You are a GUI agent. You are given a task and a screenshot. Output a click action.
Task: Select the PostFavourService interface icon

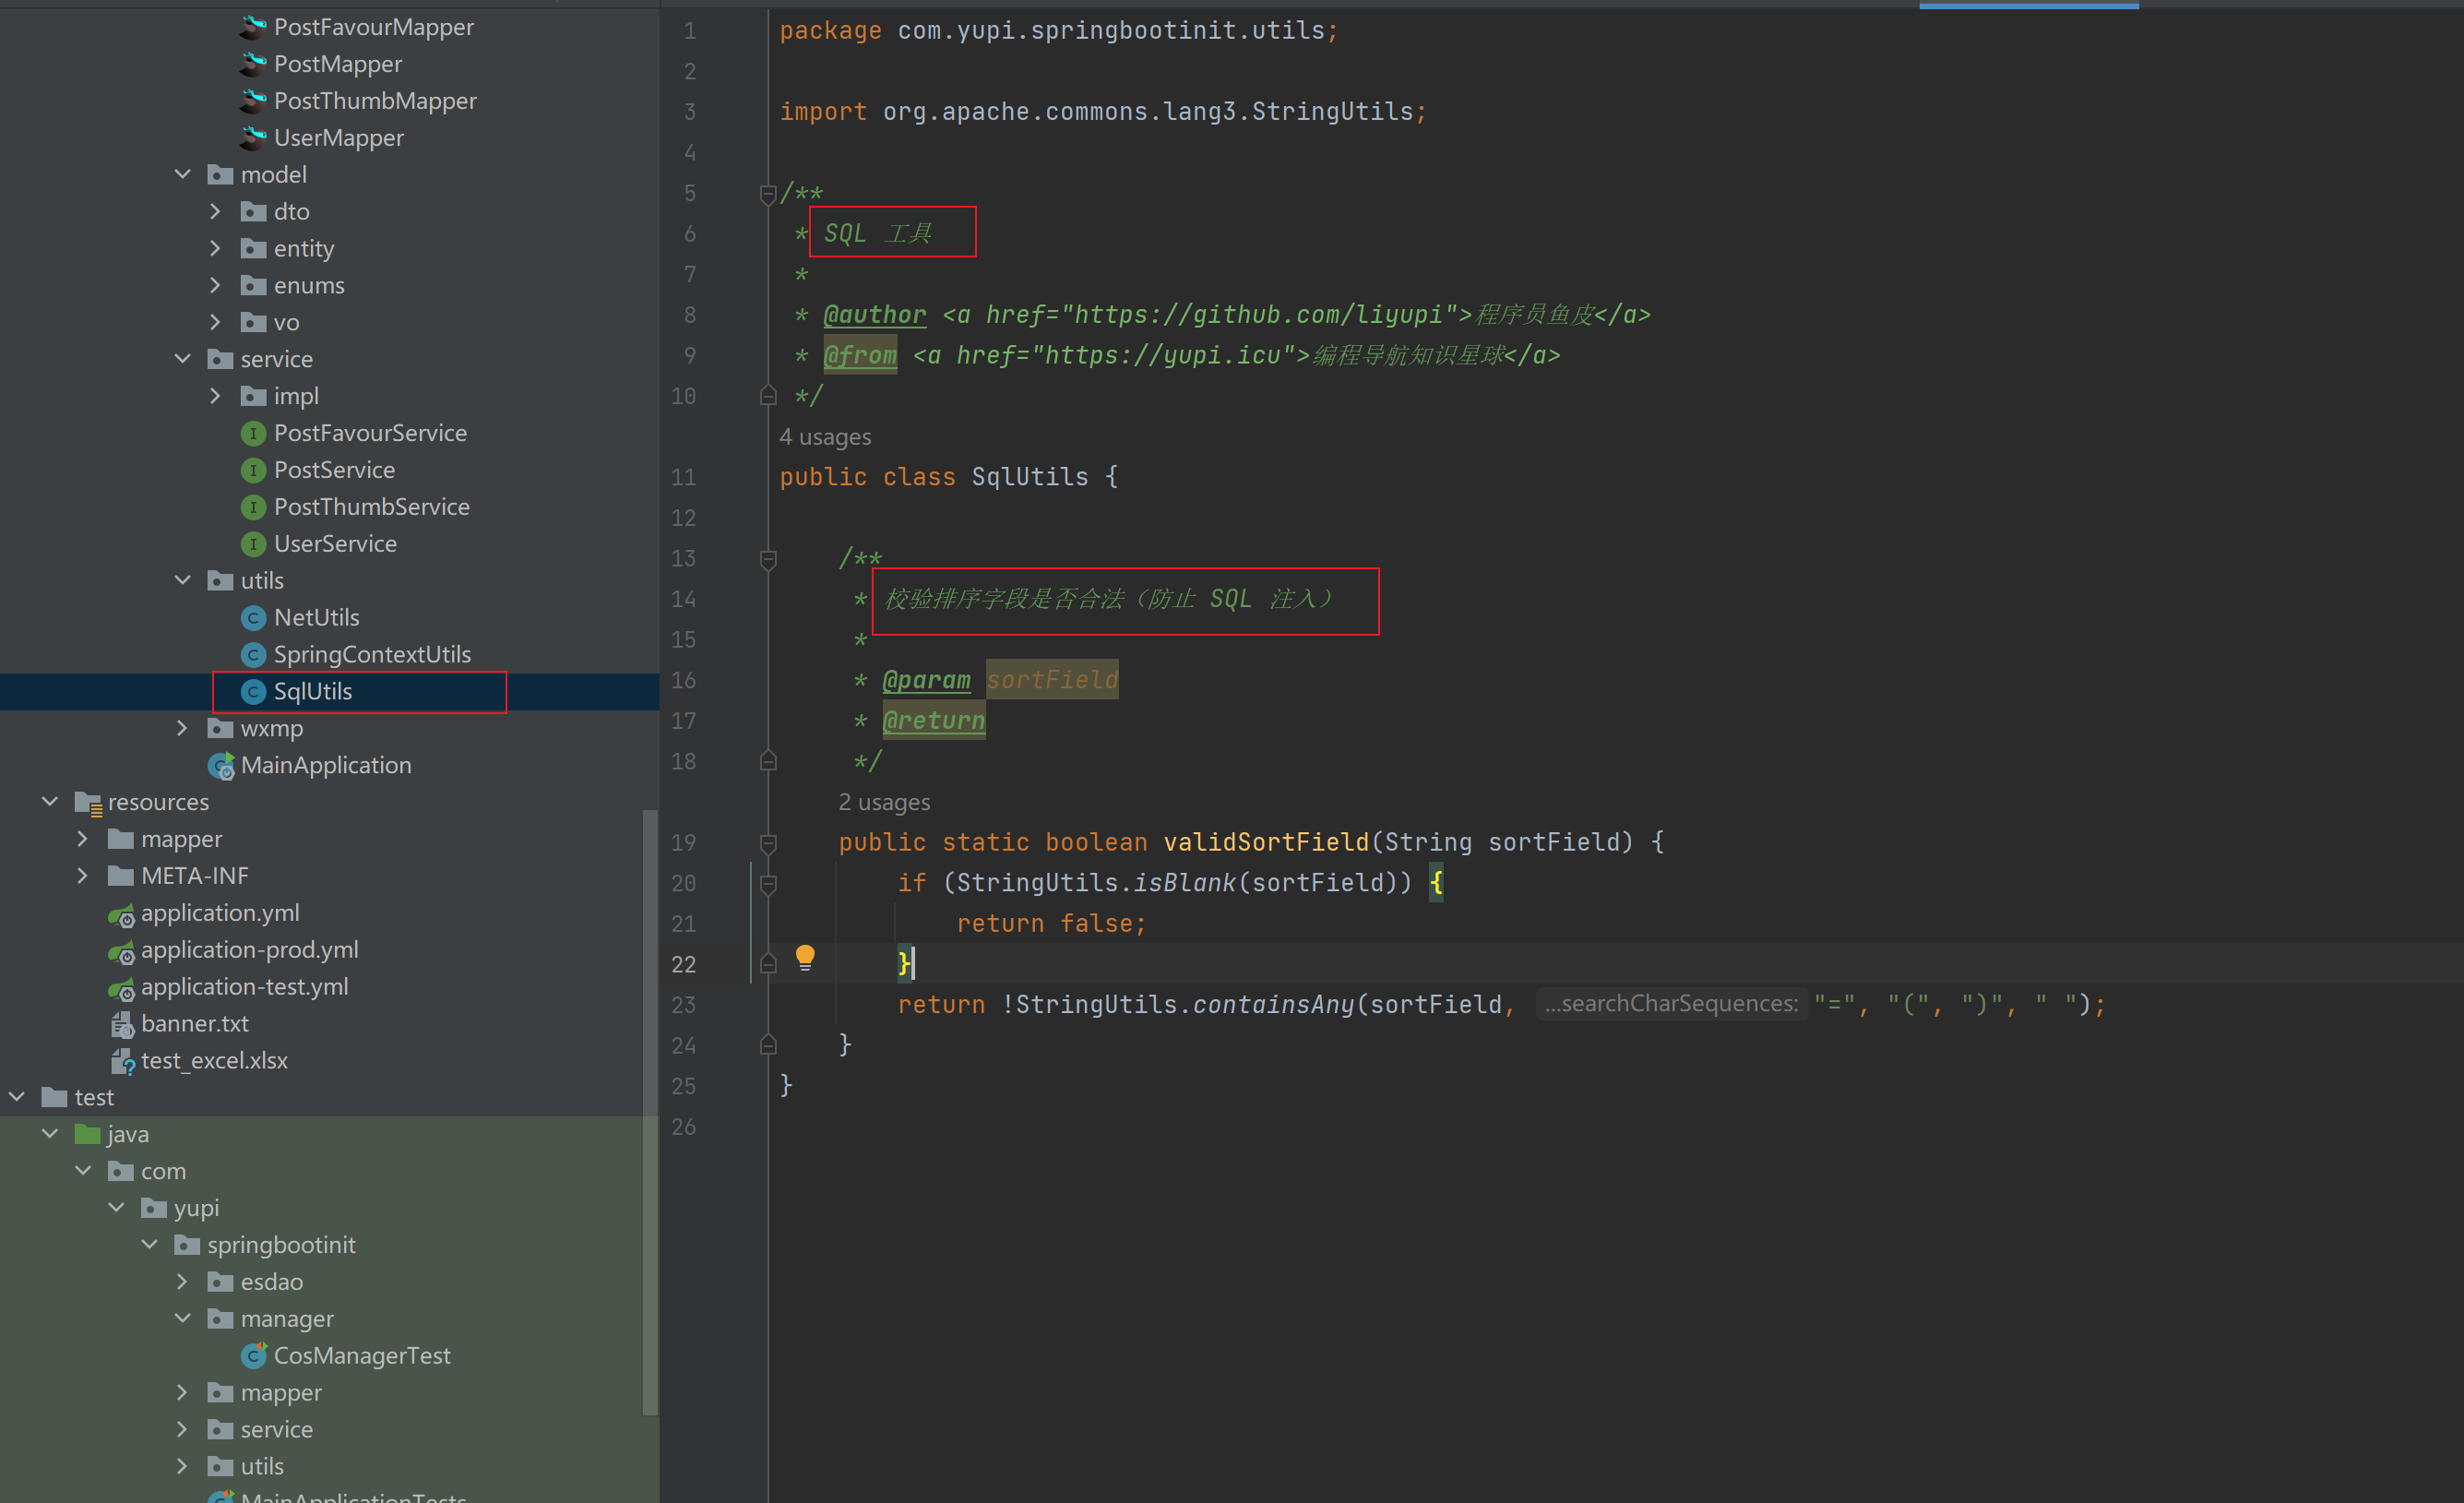tap(254, 433)
